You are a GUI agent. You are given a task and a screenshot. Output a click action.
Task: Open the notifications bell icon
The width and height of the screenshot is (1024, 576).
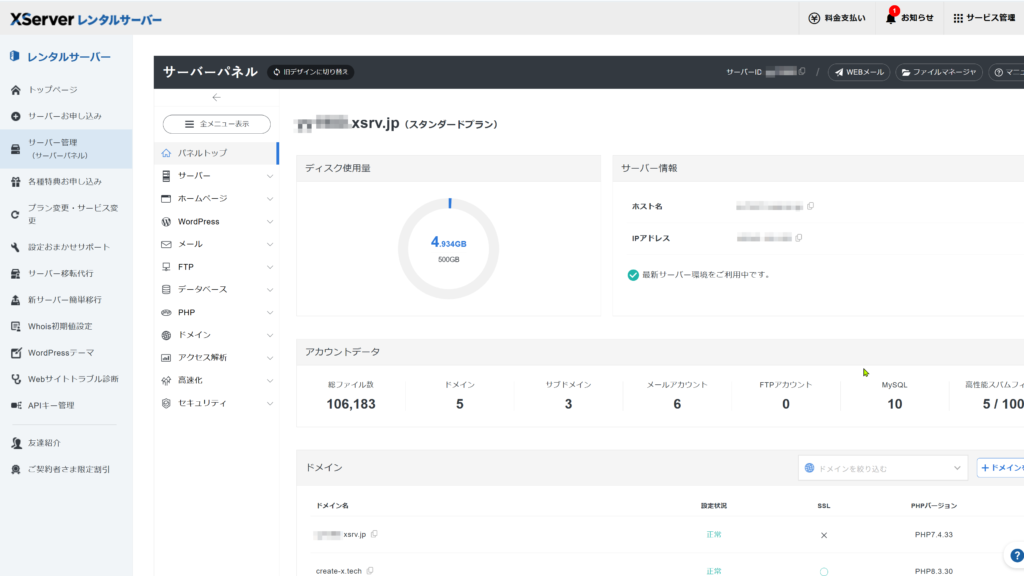[x=891, y=18]
